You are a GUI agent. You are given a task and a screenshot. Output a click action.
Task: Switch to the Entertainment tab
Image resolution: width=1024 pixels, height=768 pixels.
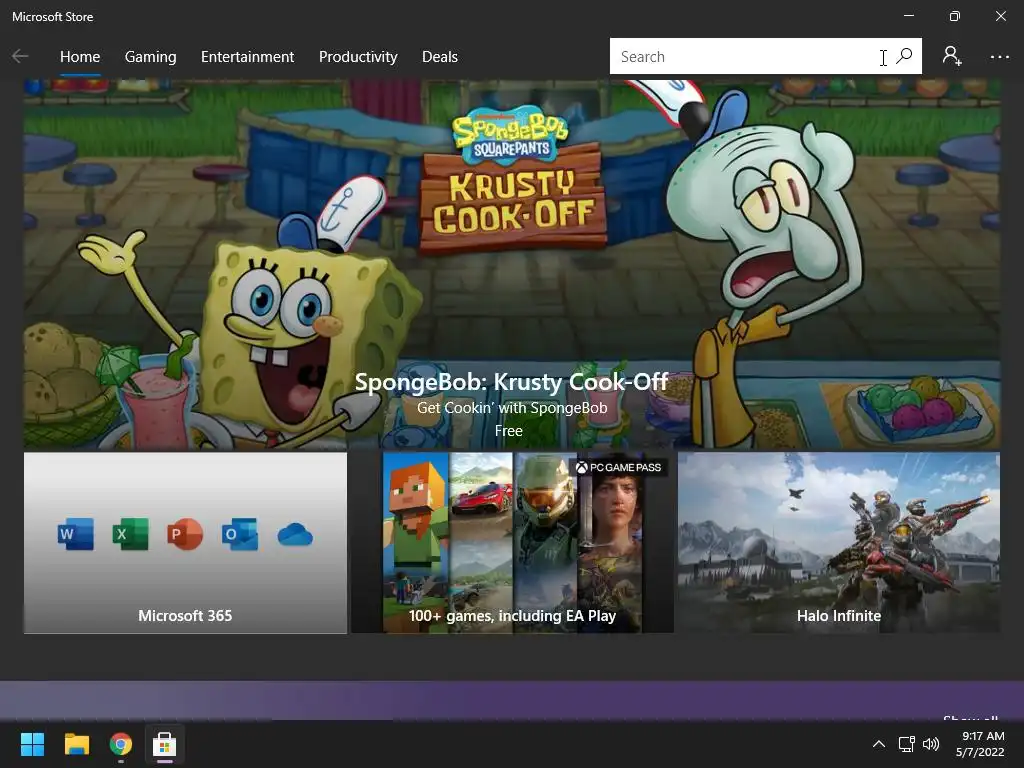click(248, 57)
